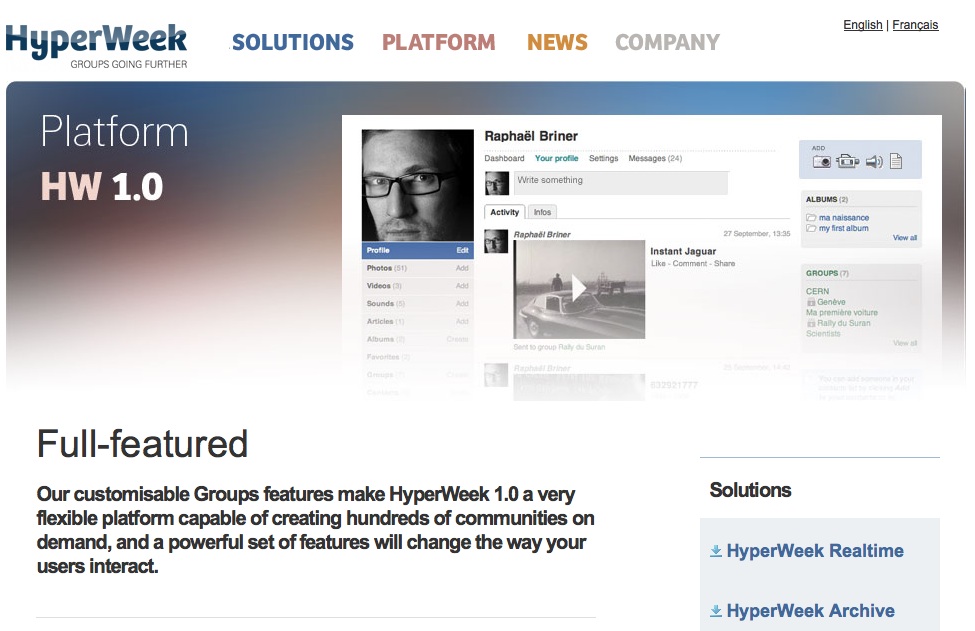Click the Full-featured heading
This screenshot has height=631, width=975.
coord(142,444)
